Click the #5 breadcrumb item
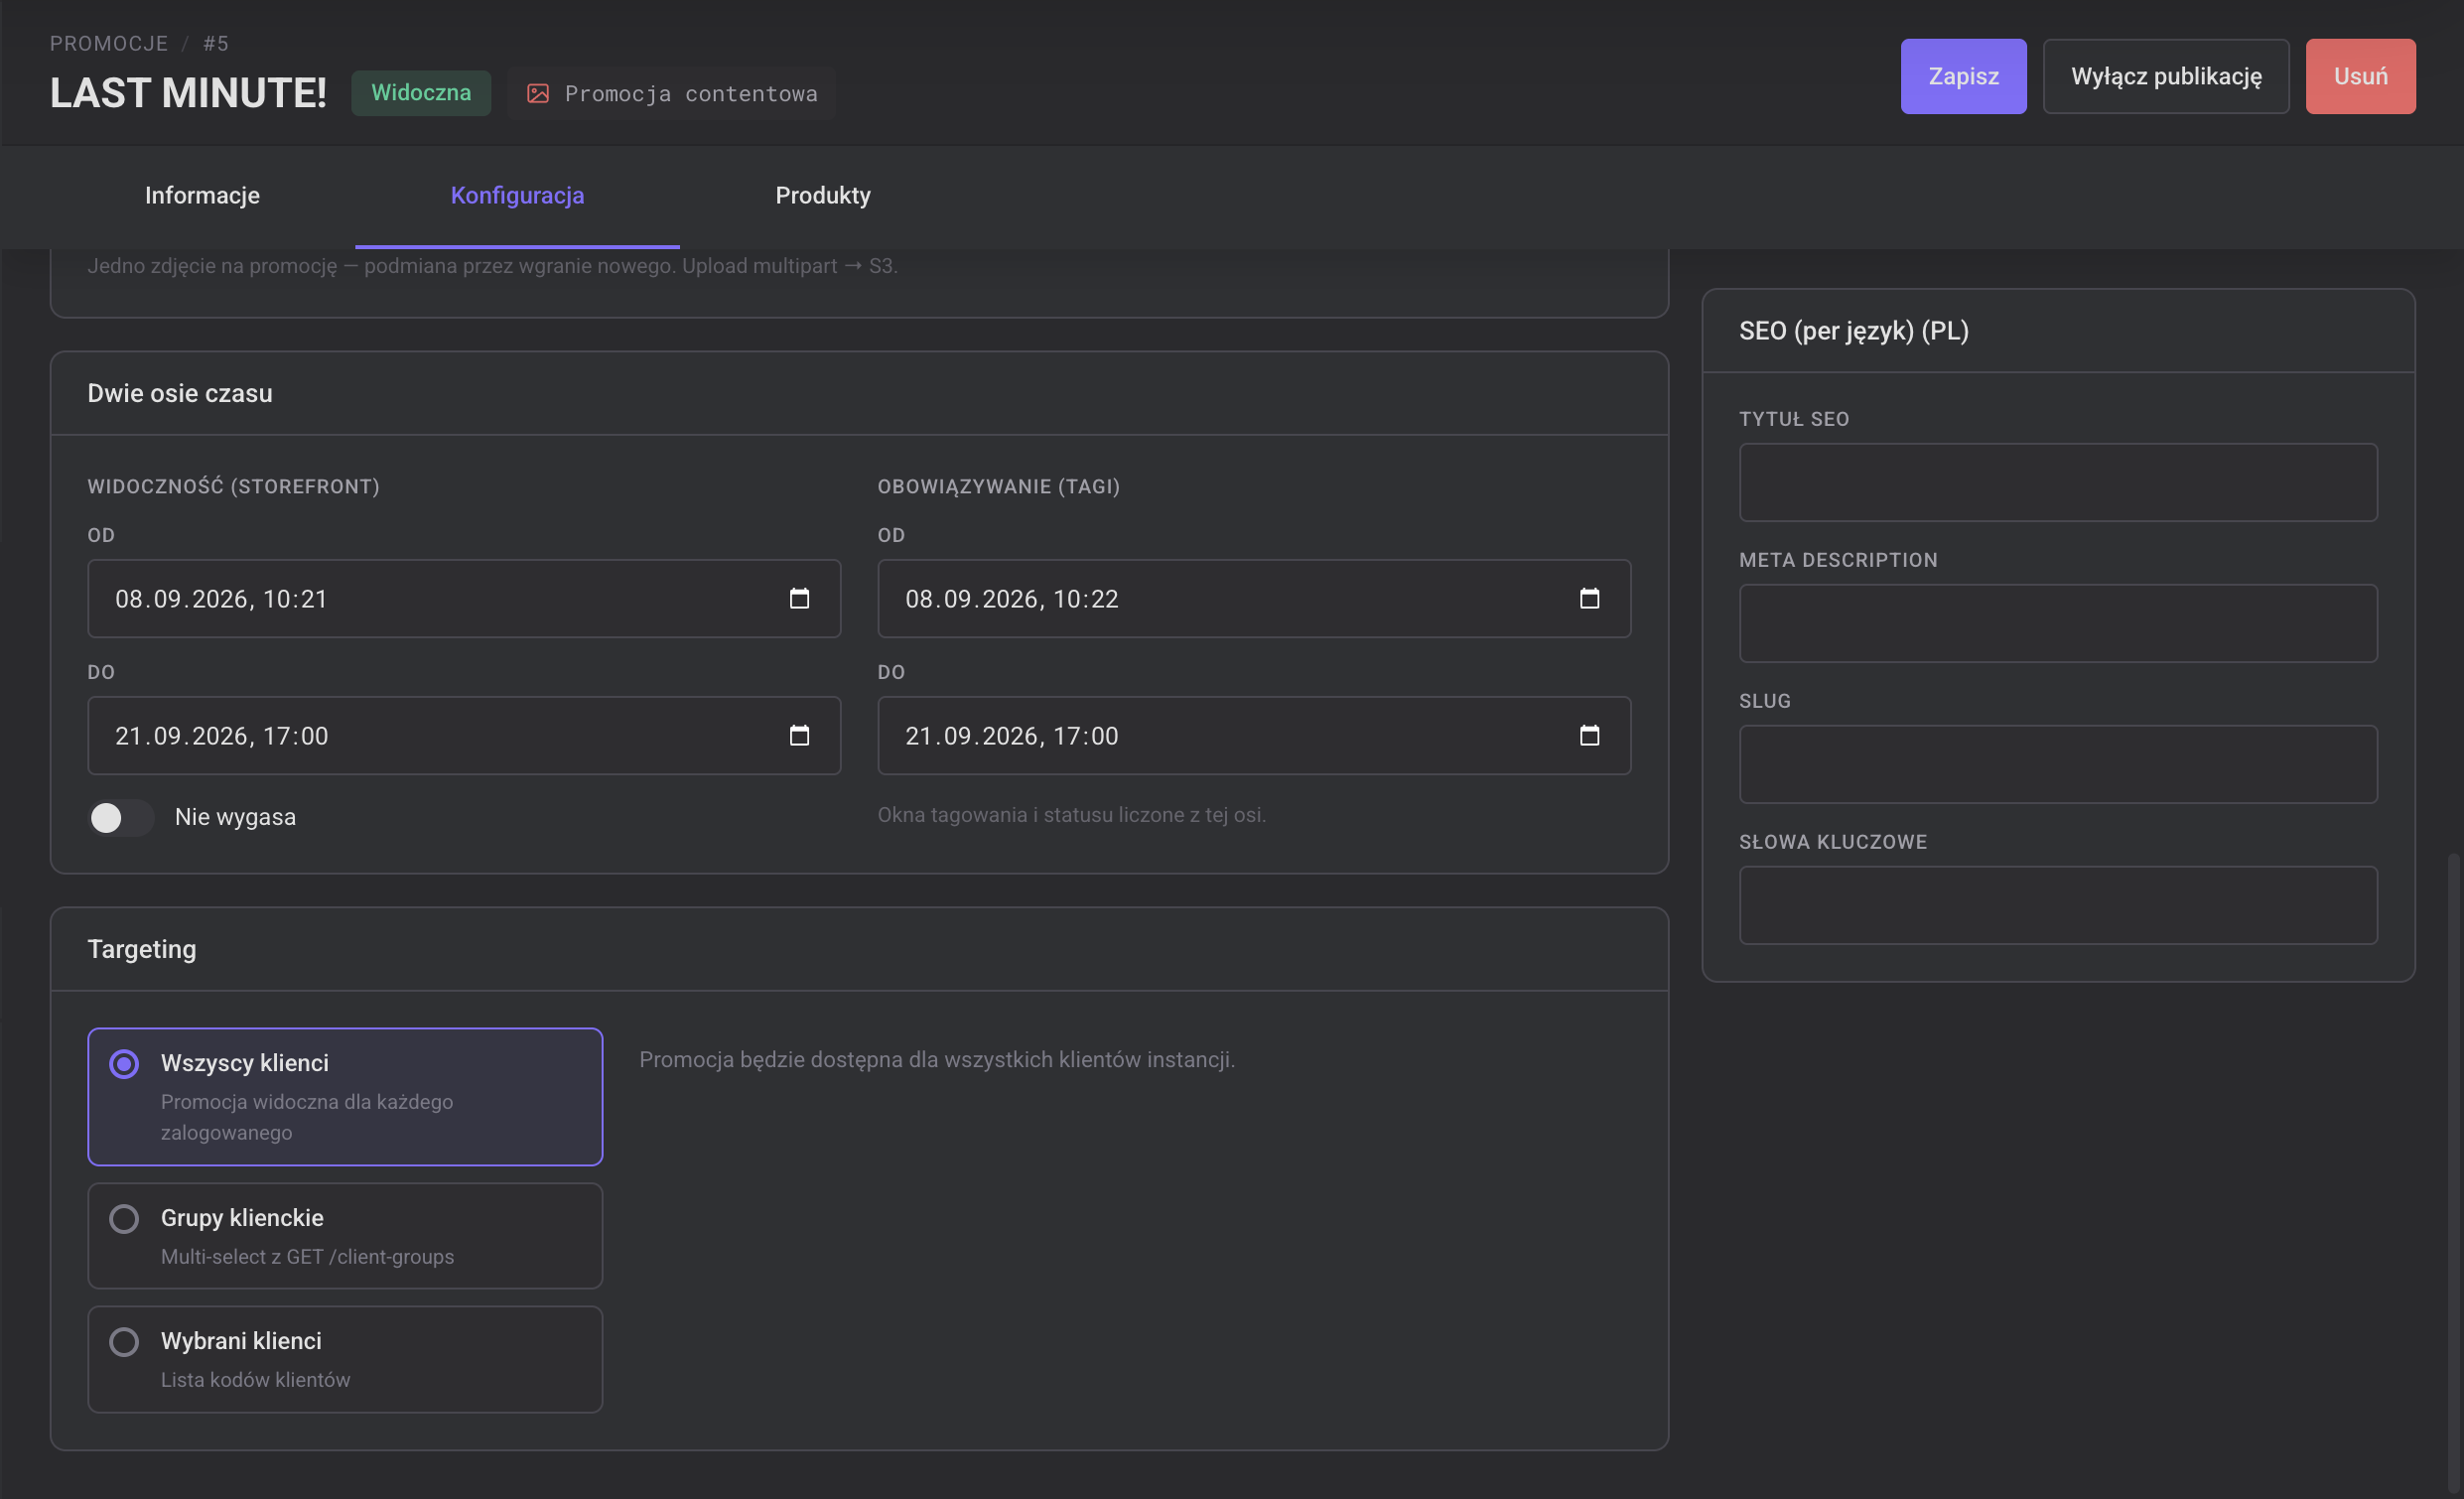2464x1499 pixels. point(216,43)
